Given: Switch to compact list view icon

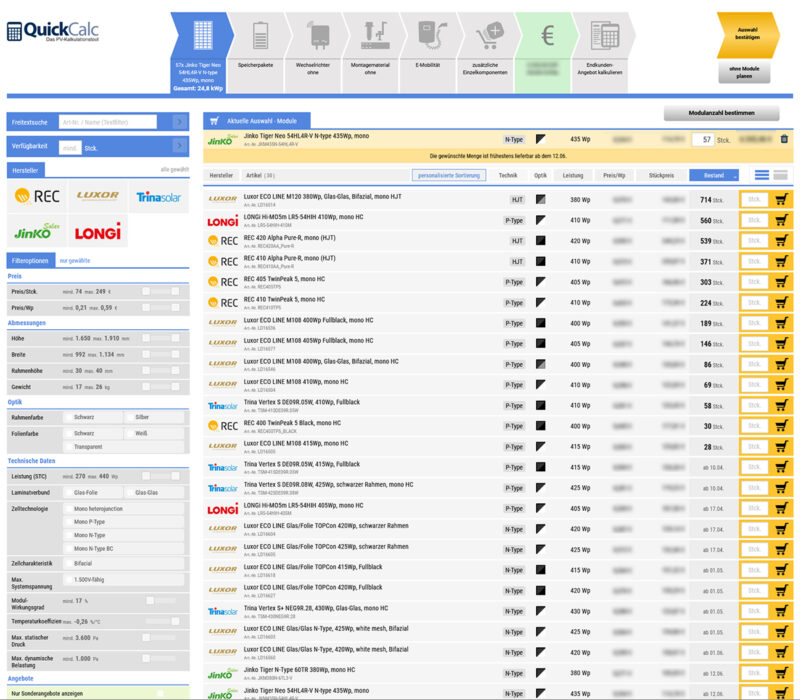Looking at the screenshot, I should click(x=762, y=175).
